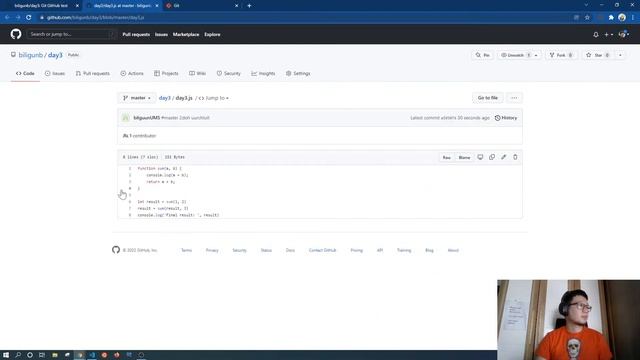
Task: Bookmark this page with the star icon
Action: [x=587, y=18]
